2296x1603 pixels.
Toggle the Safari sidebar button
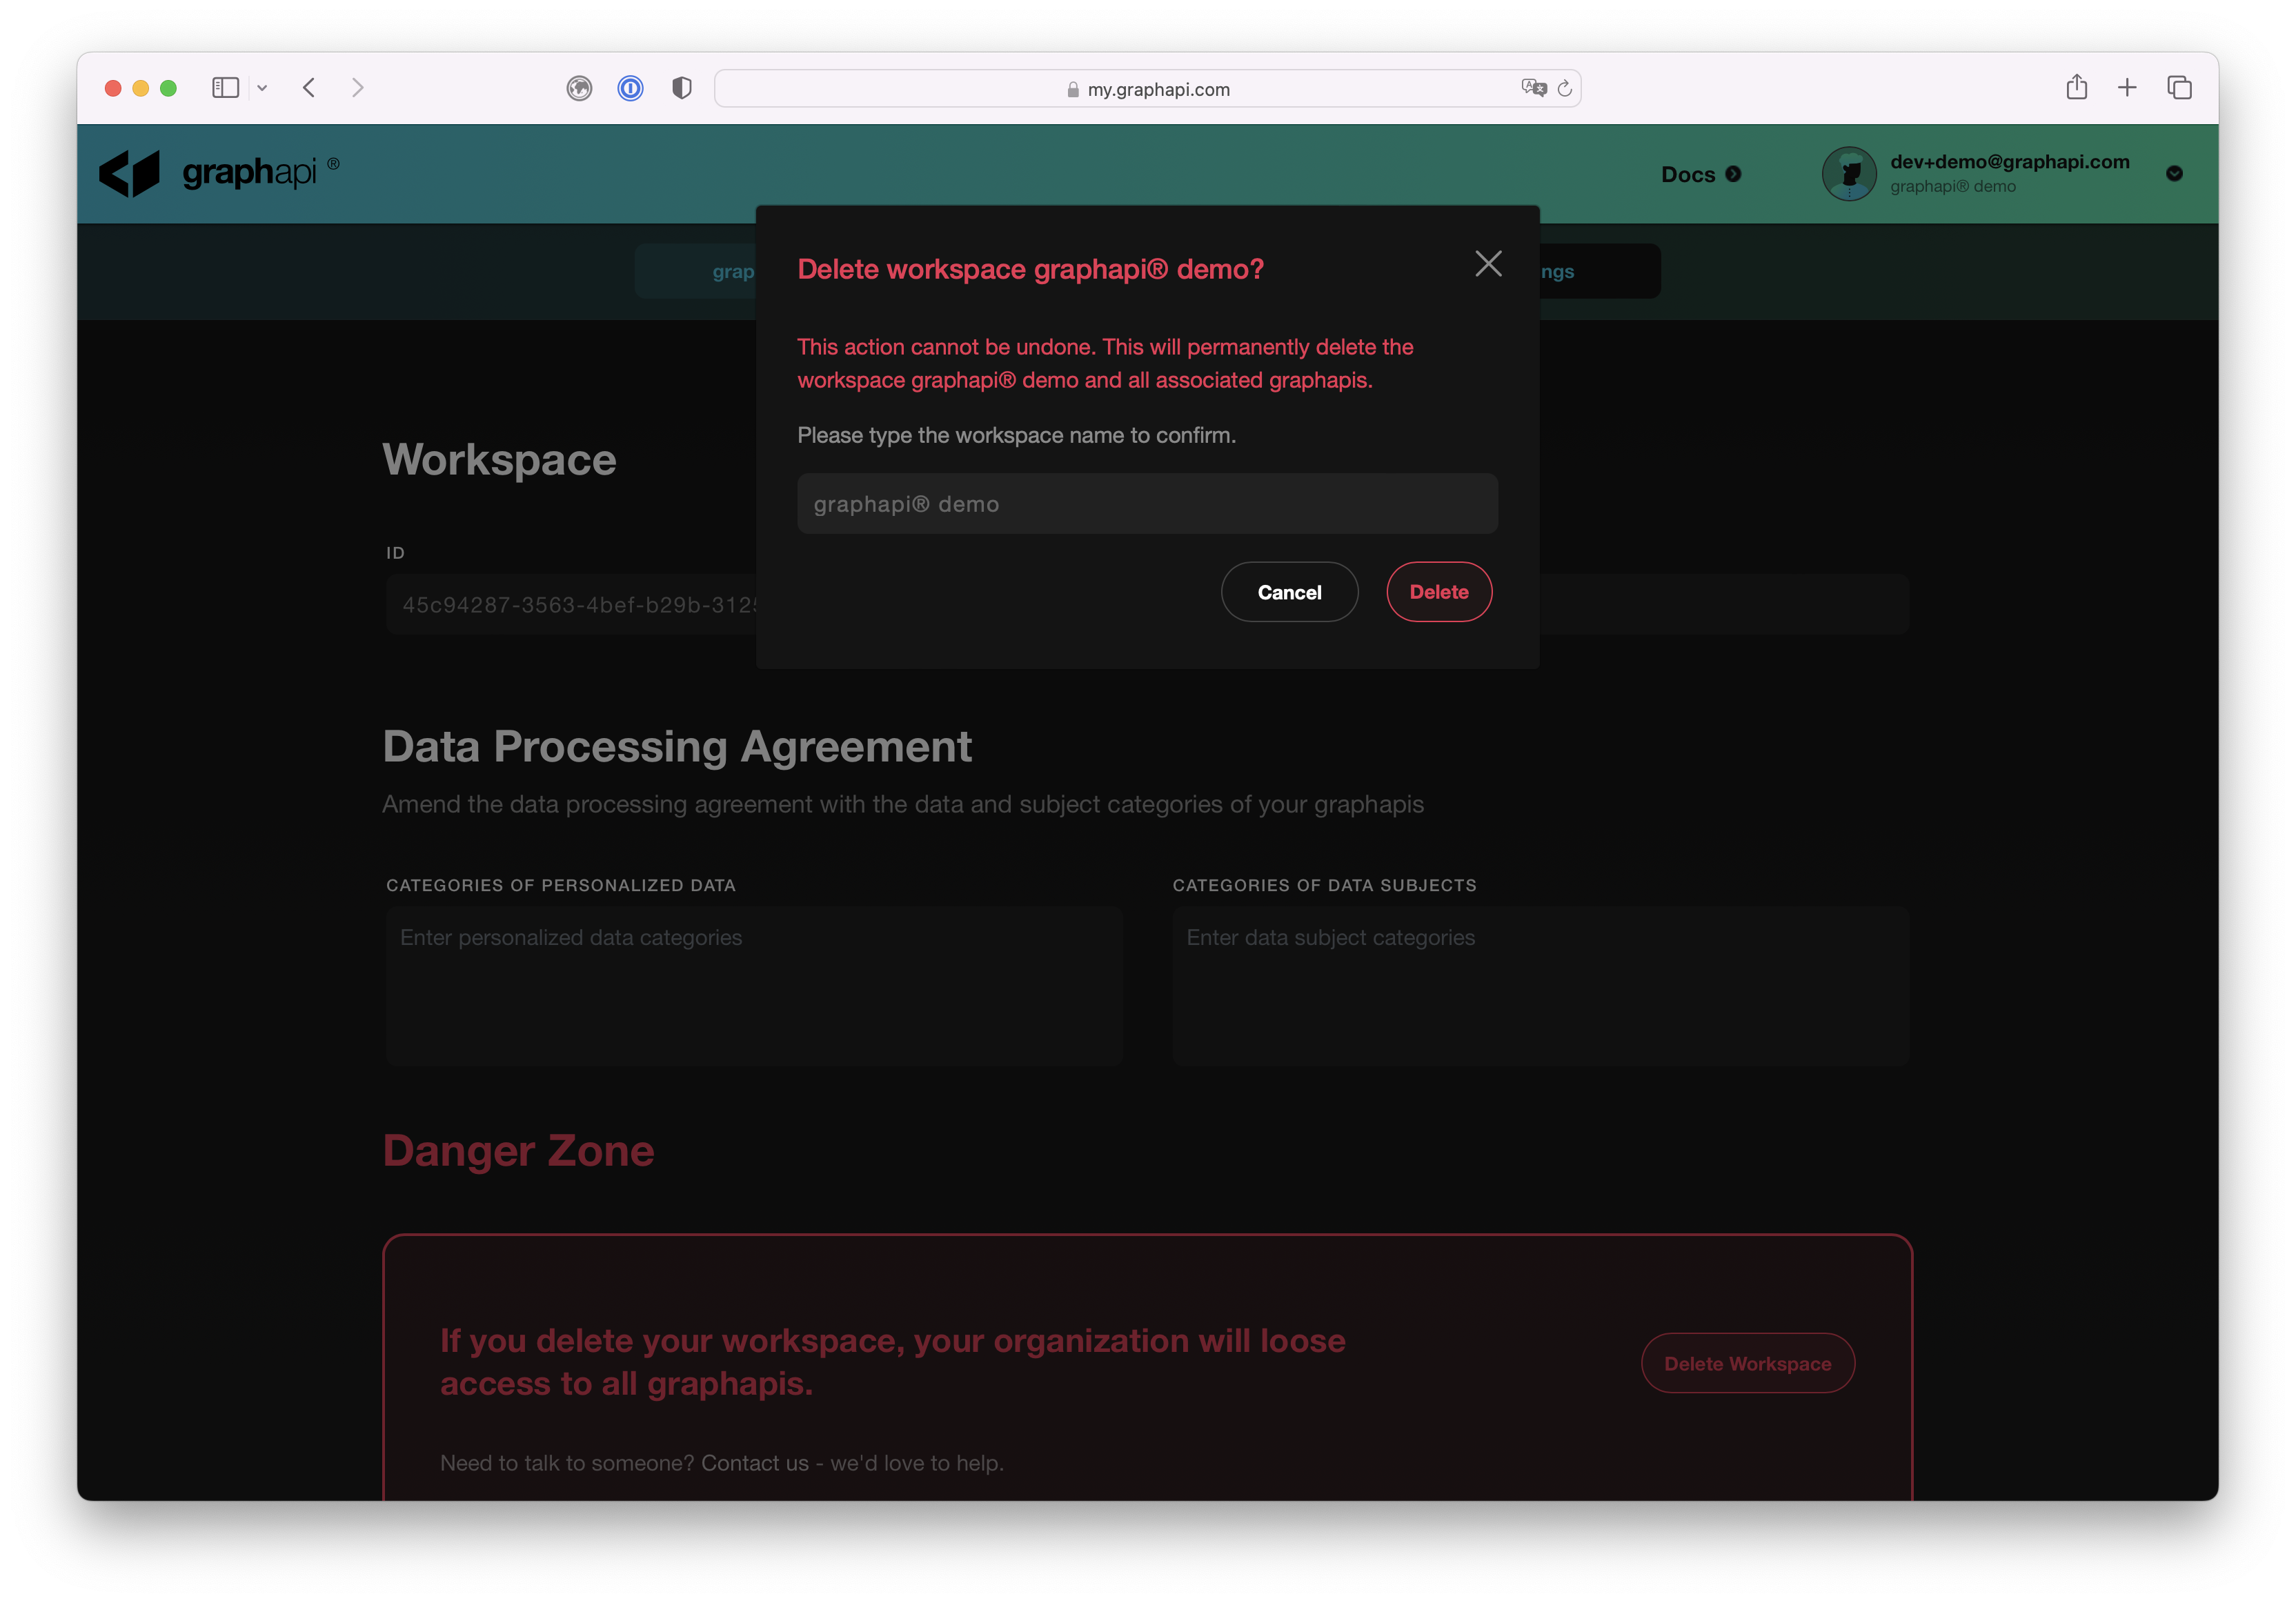click(x=226, y=88)
